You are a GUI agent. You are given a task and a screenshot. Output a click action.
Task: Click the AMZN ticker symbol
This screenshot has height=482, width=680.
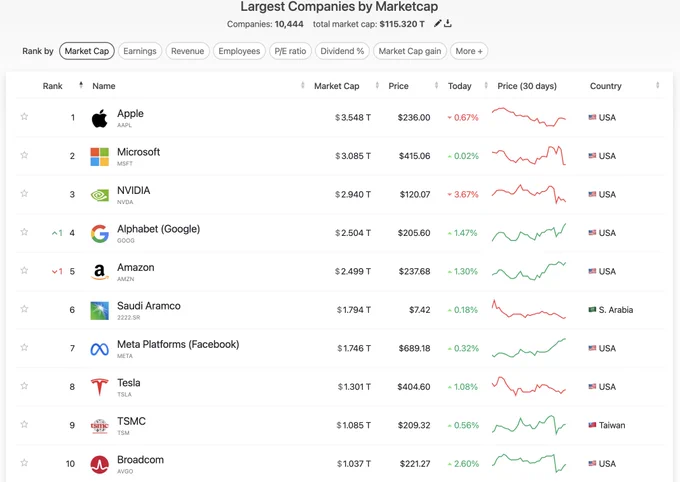125,279
